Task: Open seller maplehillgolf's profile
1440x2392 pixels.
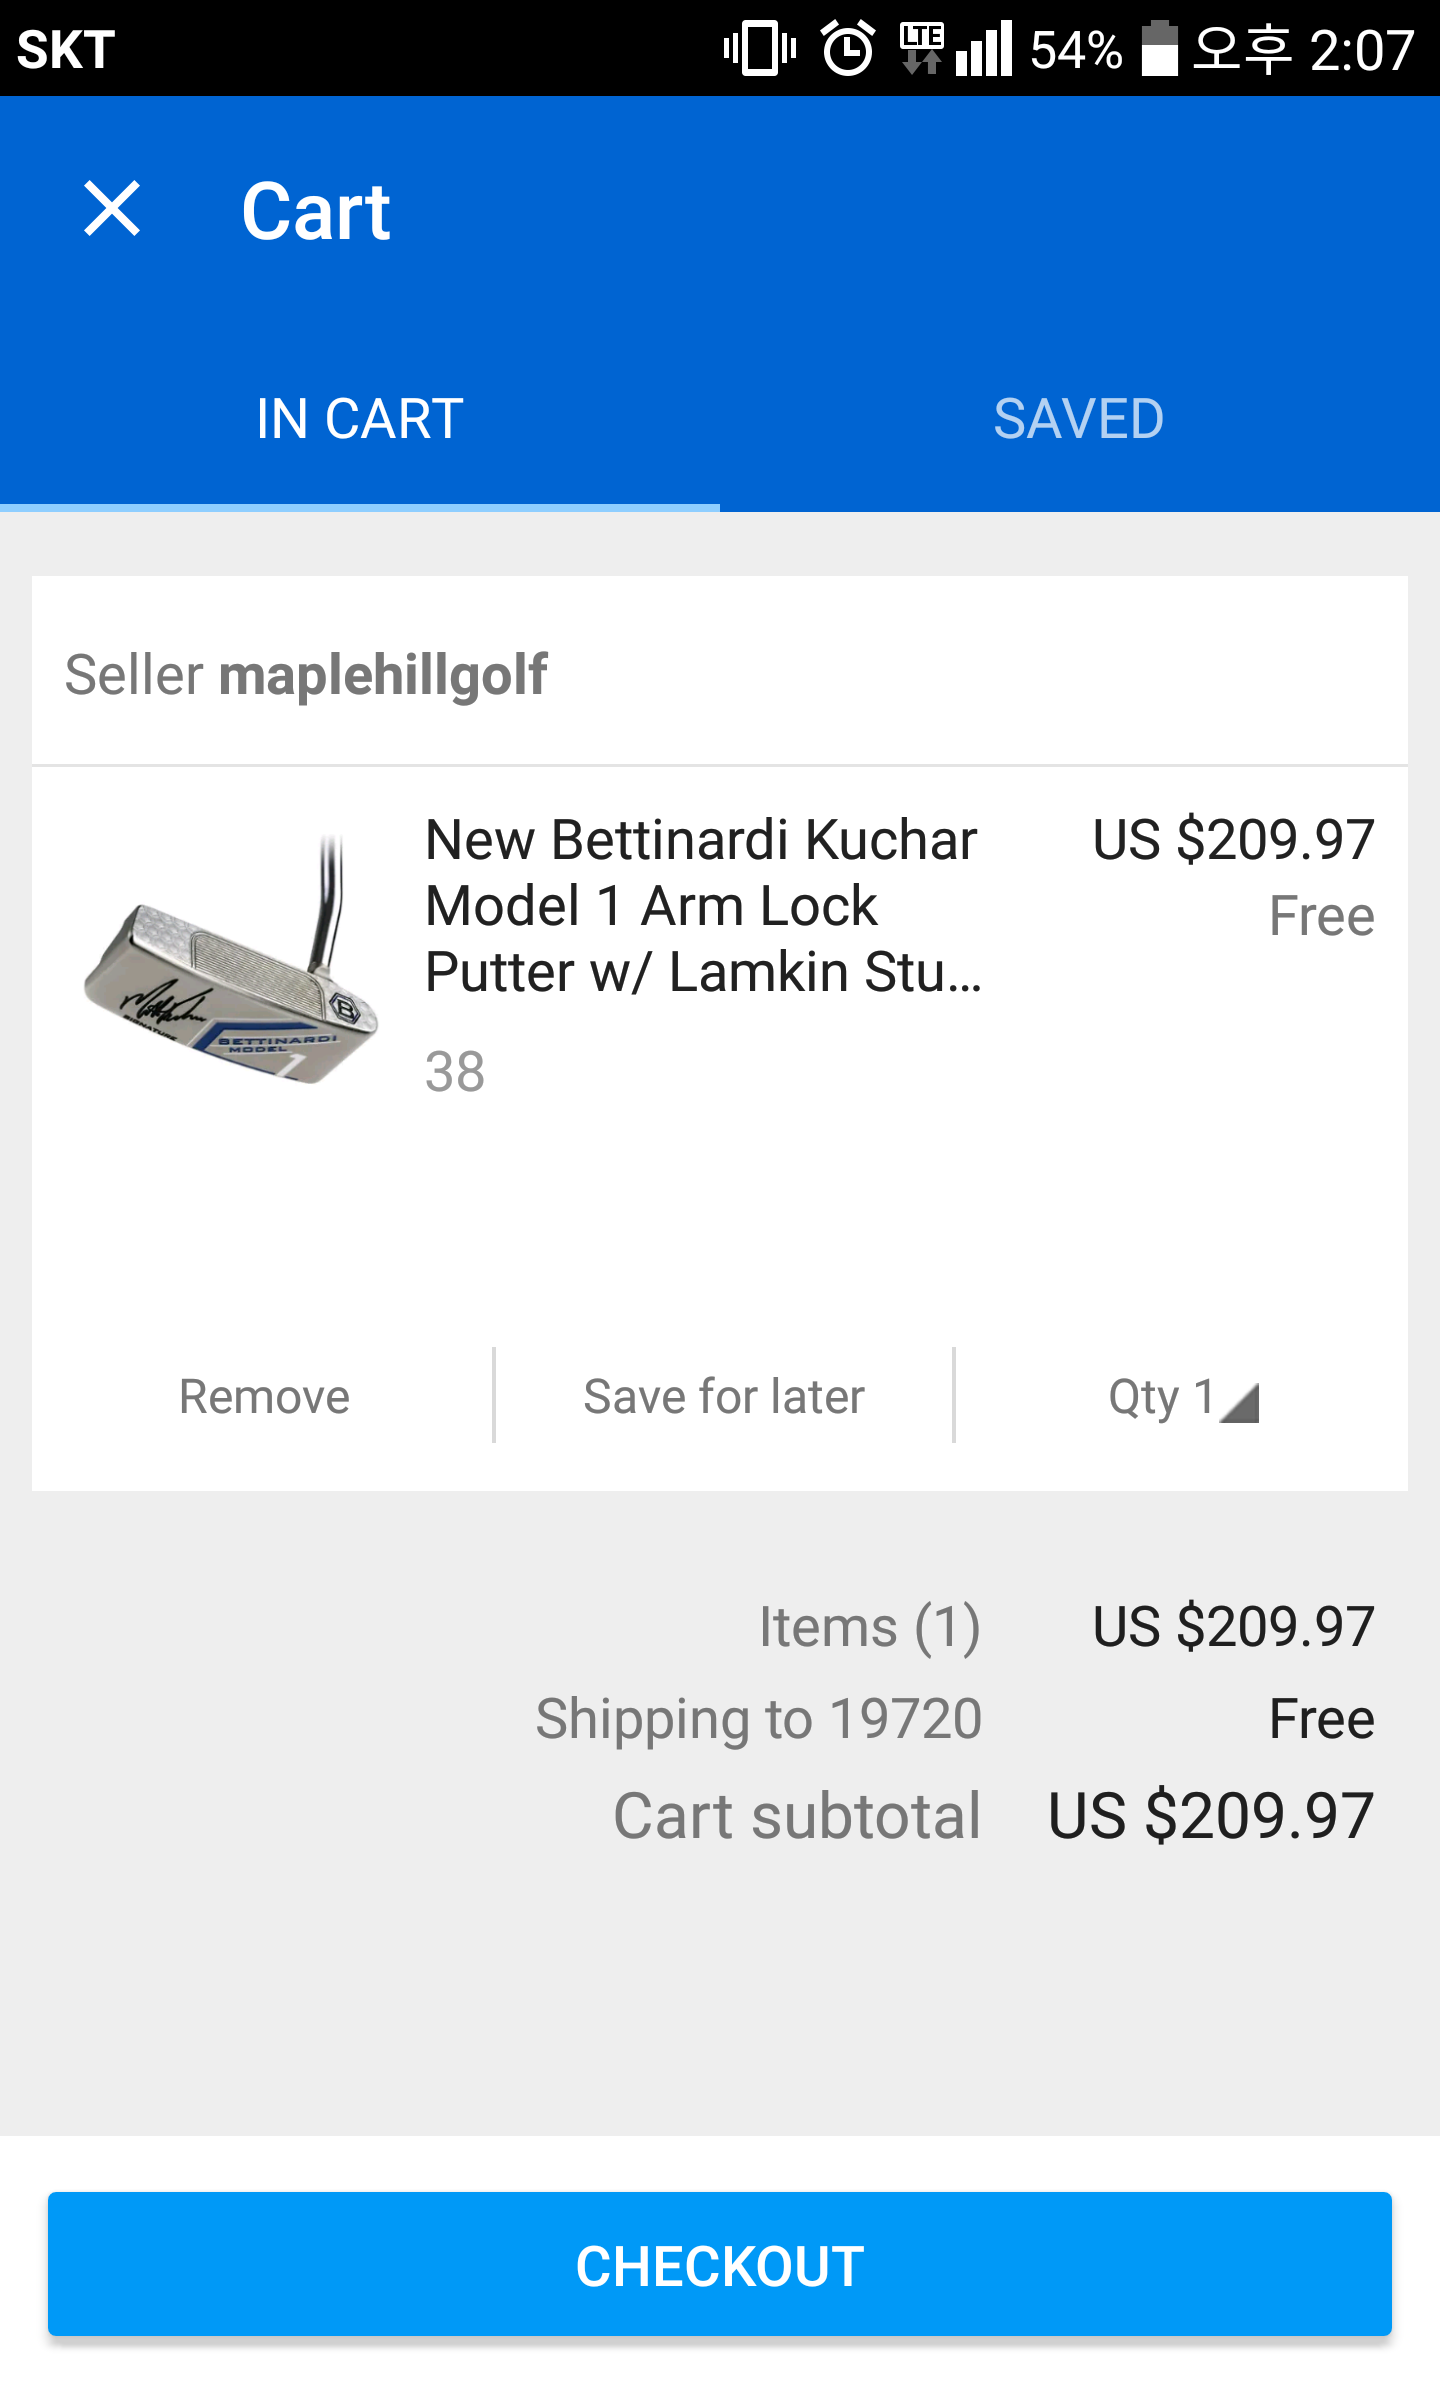Action: pyautogui.click(x=381, y=675)
